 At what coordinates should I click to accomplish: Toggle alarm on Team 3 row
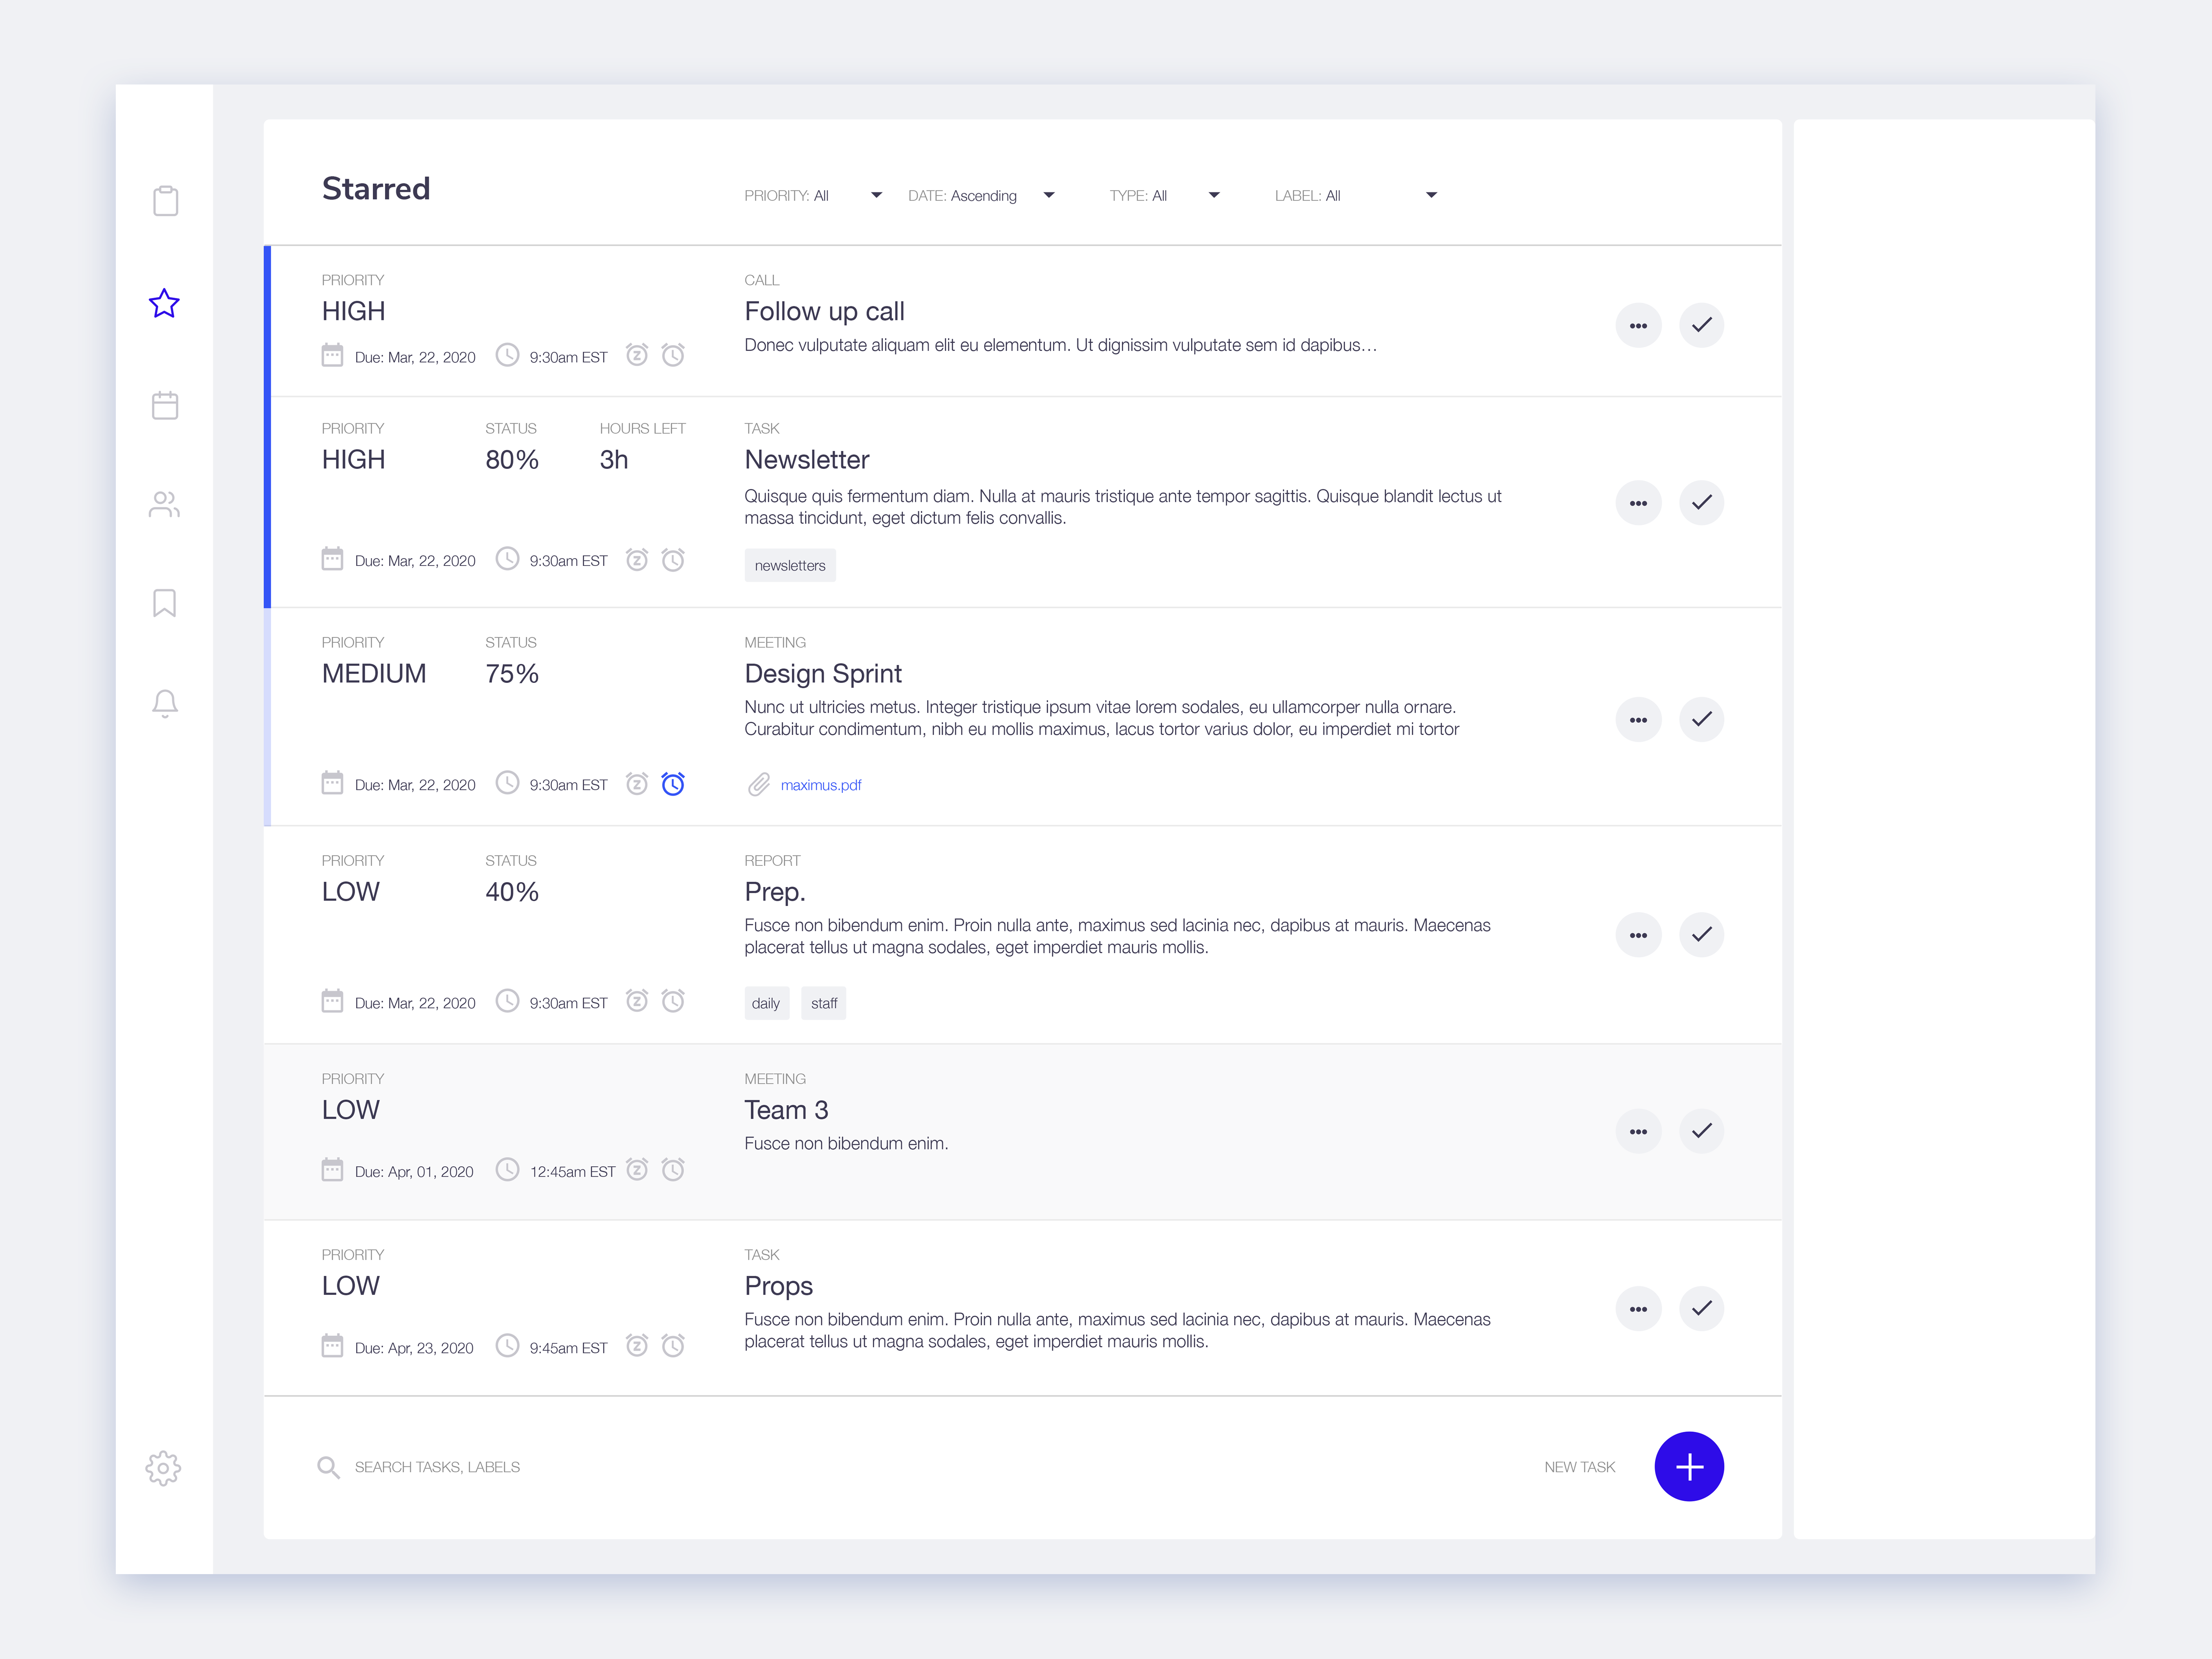pos(674,1169)
